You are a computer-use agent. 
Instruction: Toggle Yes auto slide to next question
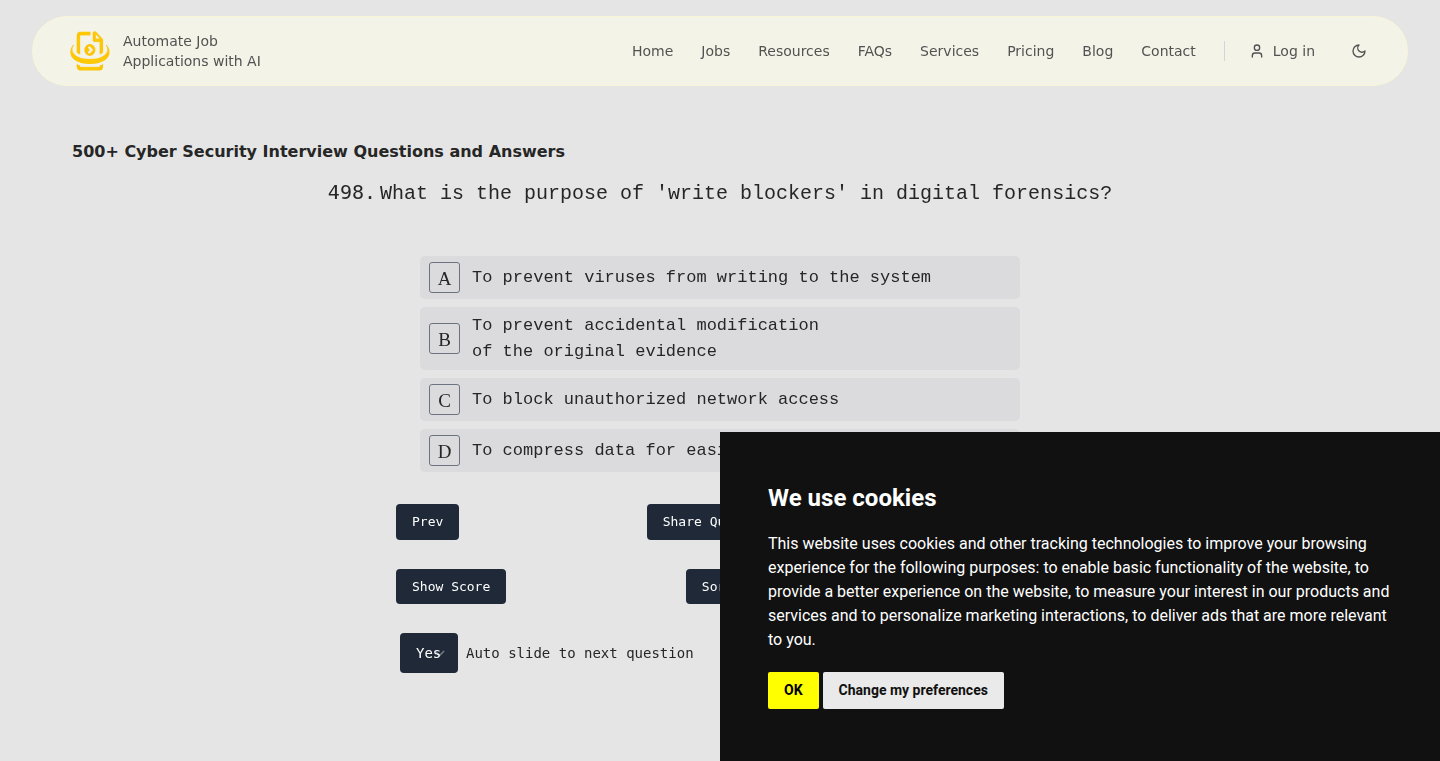(429, 653)
